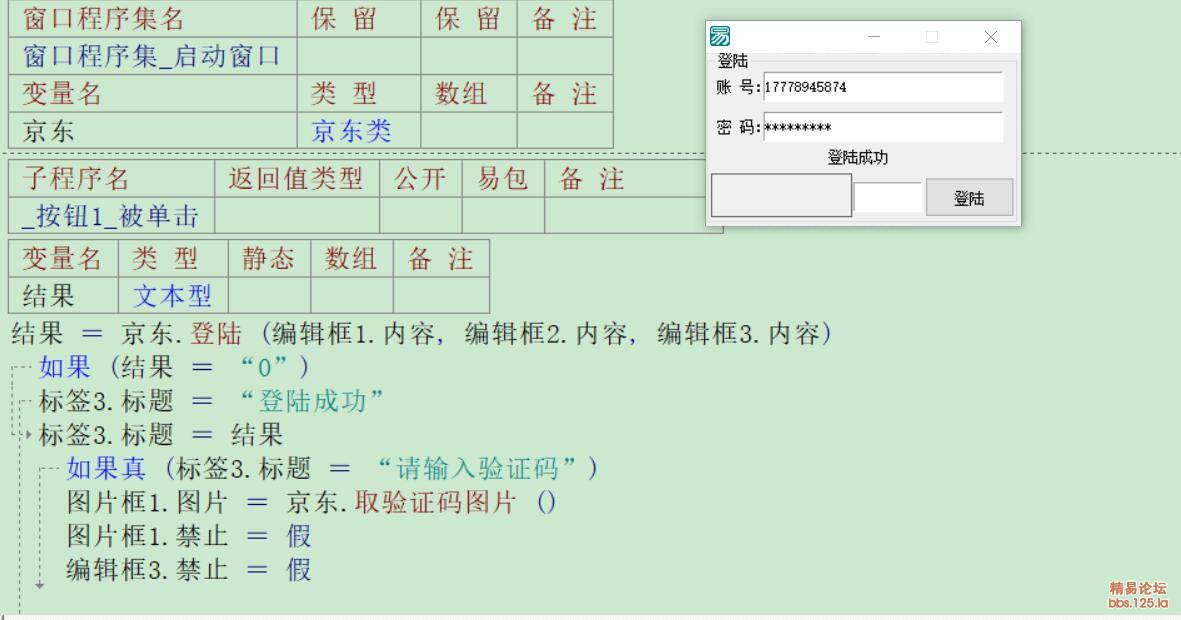Click the empty captcha picture box

(781, 196)
